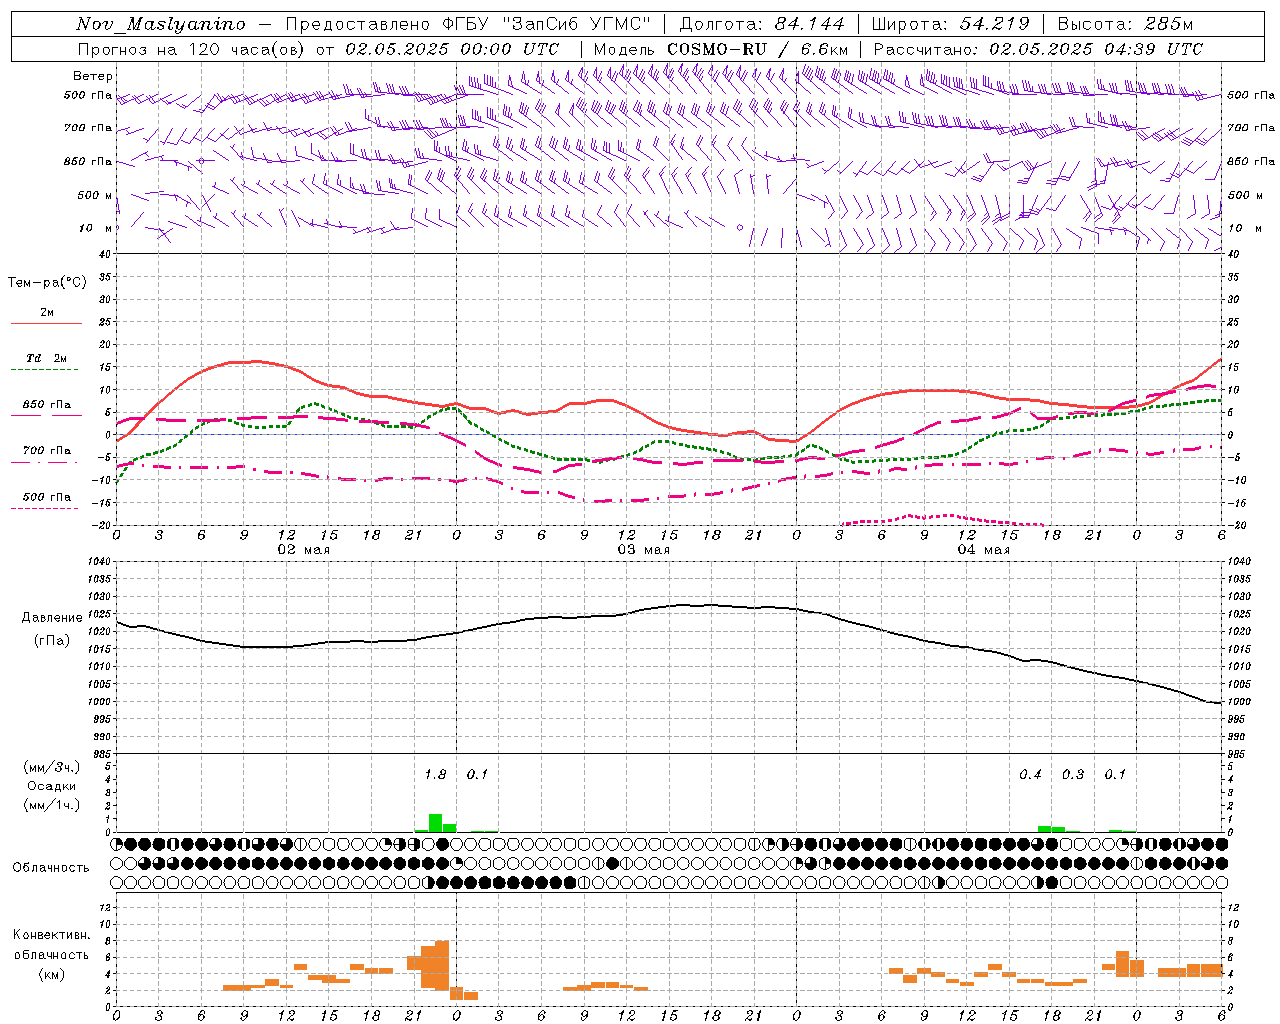1280x1024 pixels.
Task: Click the Давление panel label
Action: [x=52, y=618]
